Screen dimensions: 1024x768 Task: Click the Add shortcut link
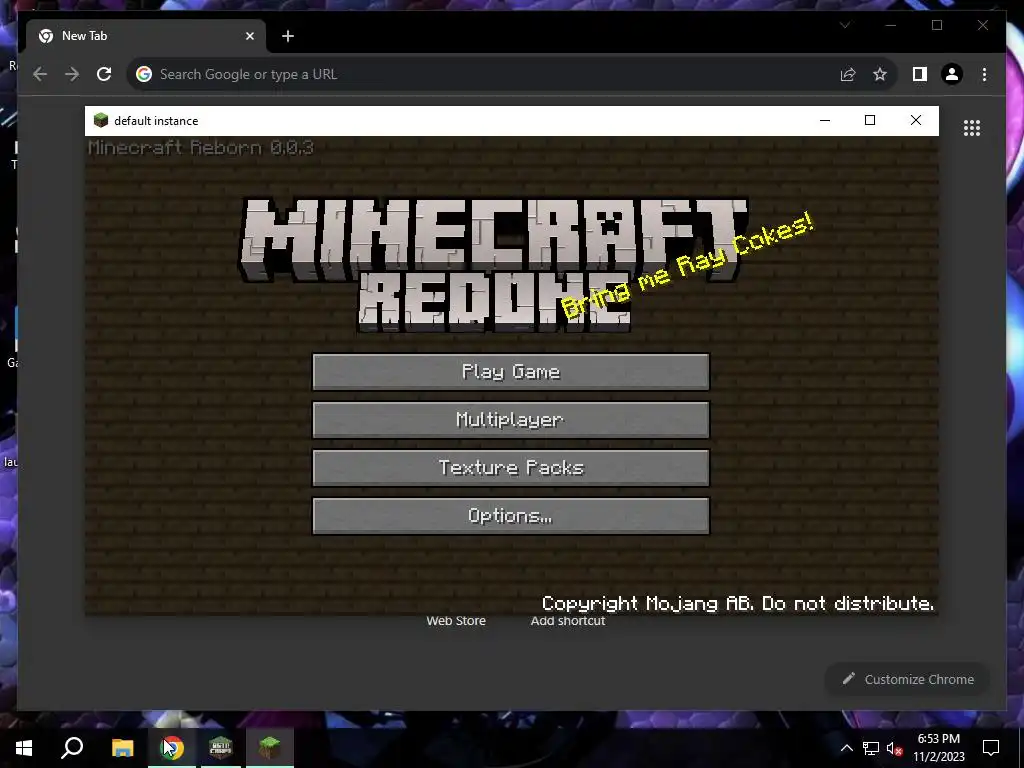pyautogui.click(x=568, y=621)
